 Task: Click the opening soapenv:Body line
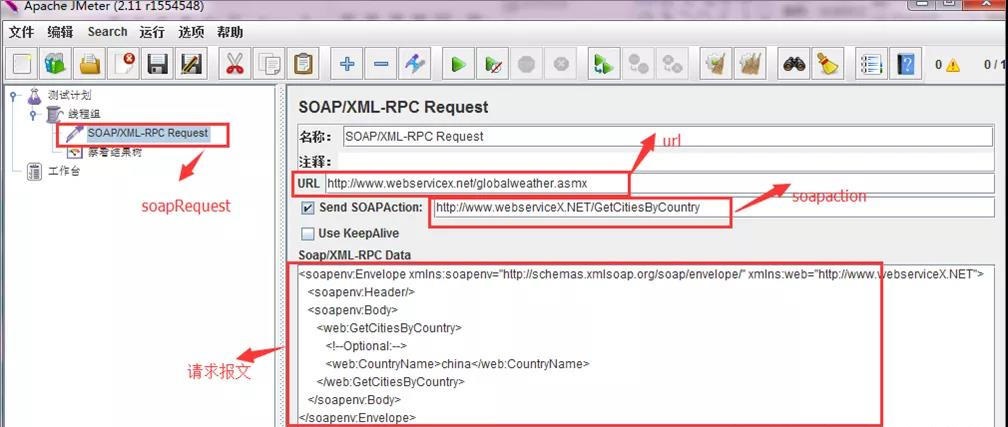point(352,309)
